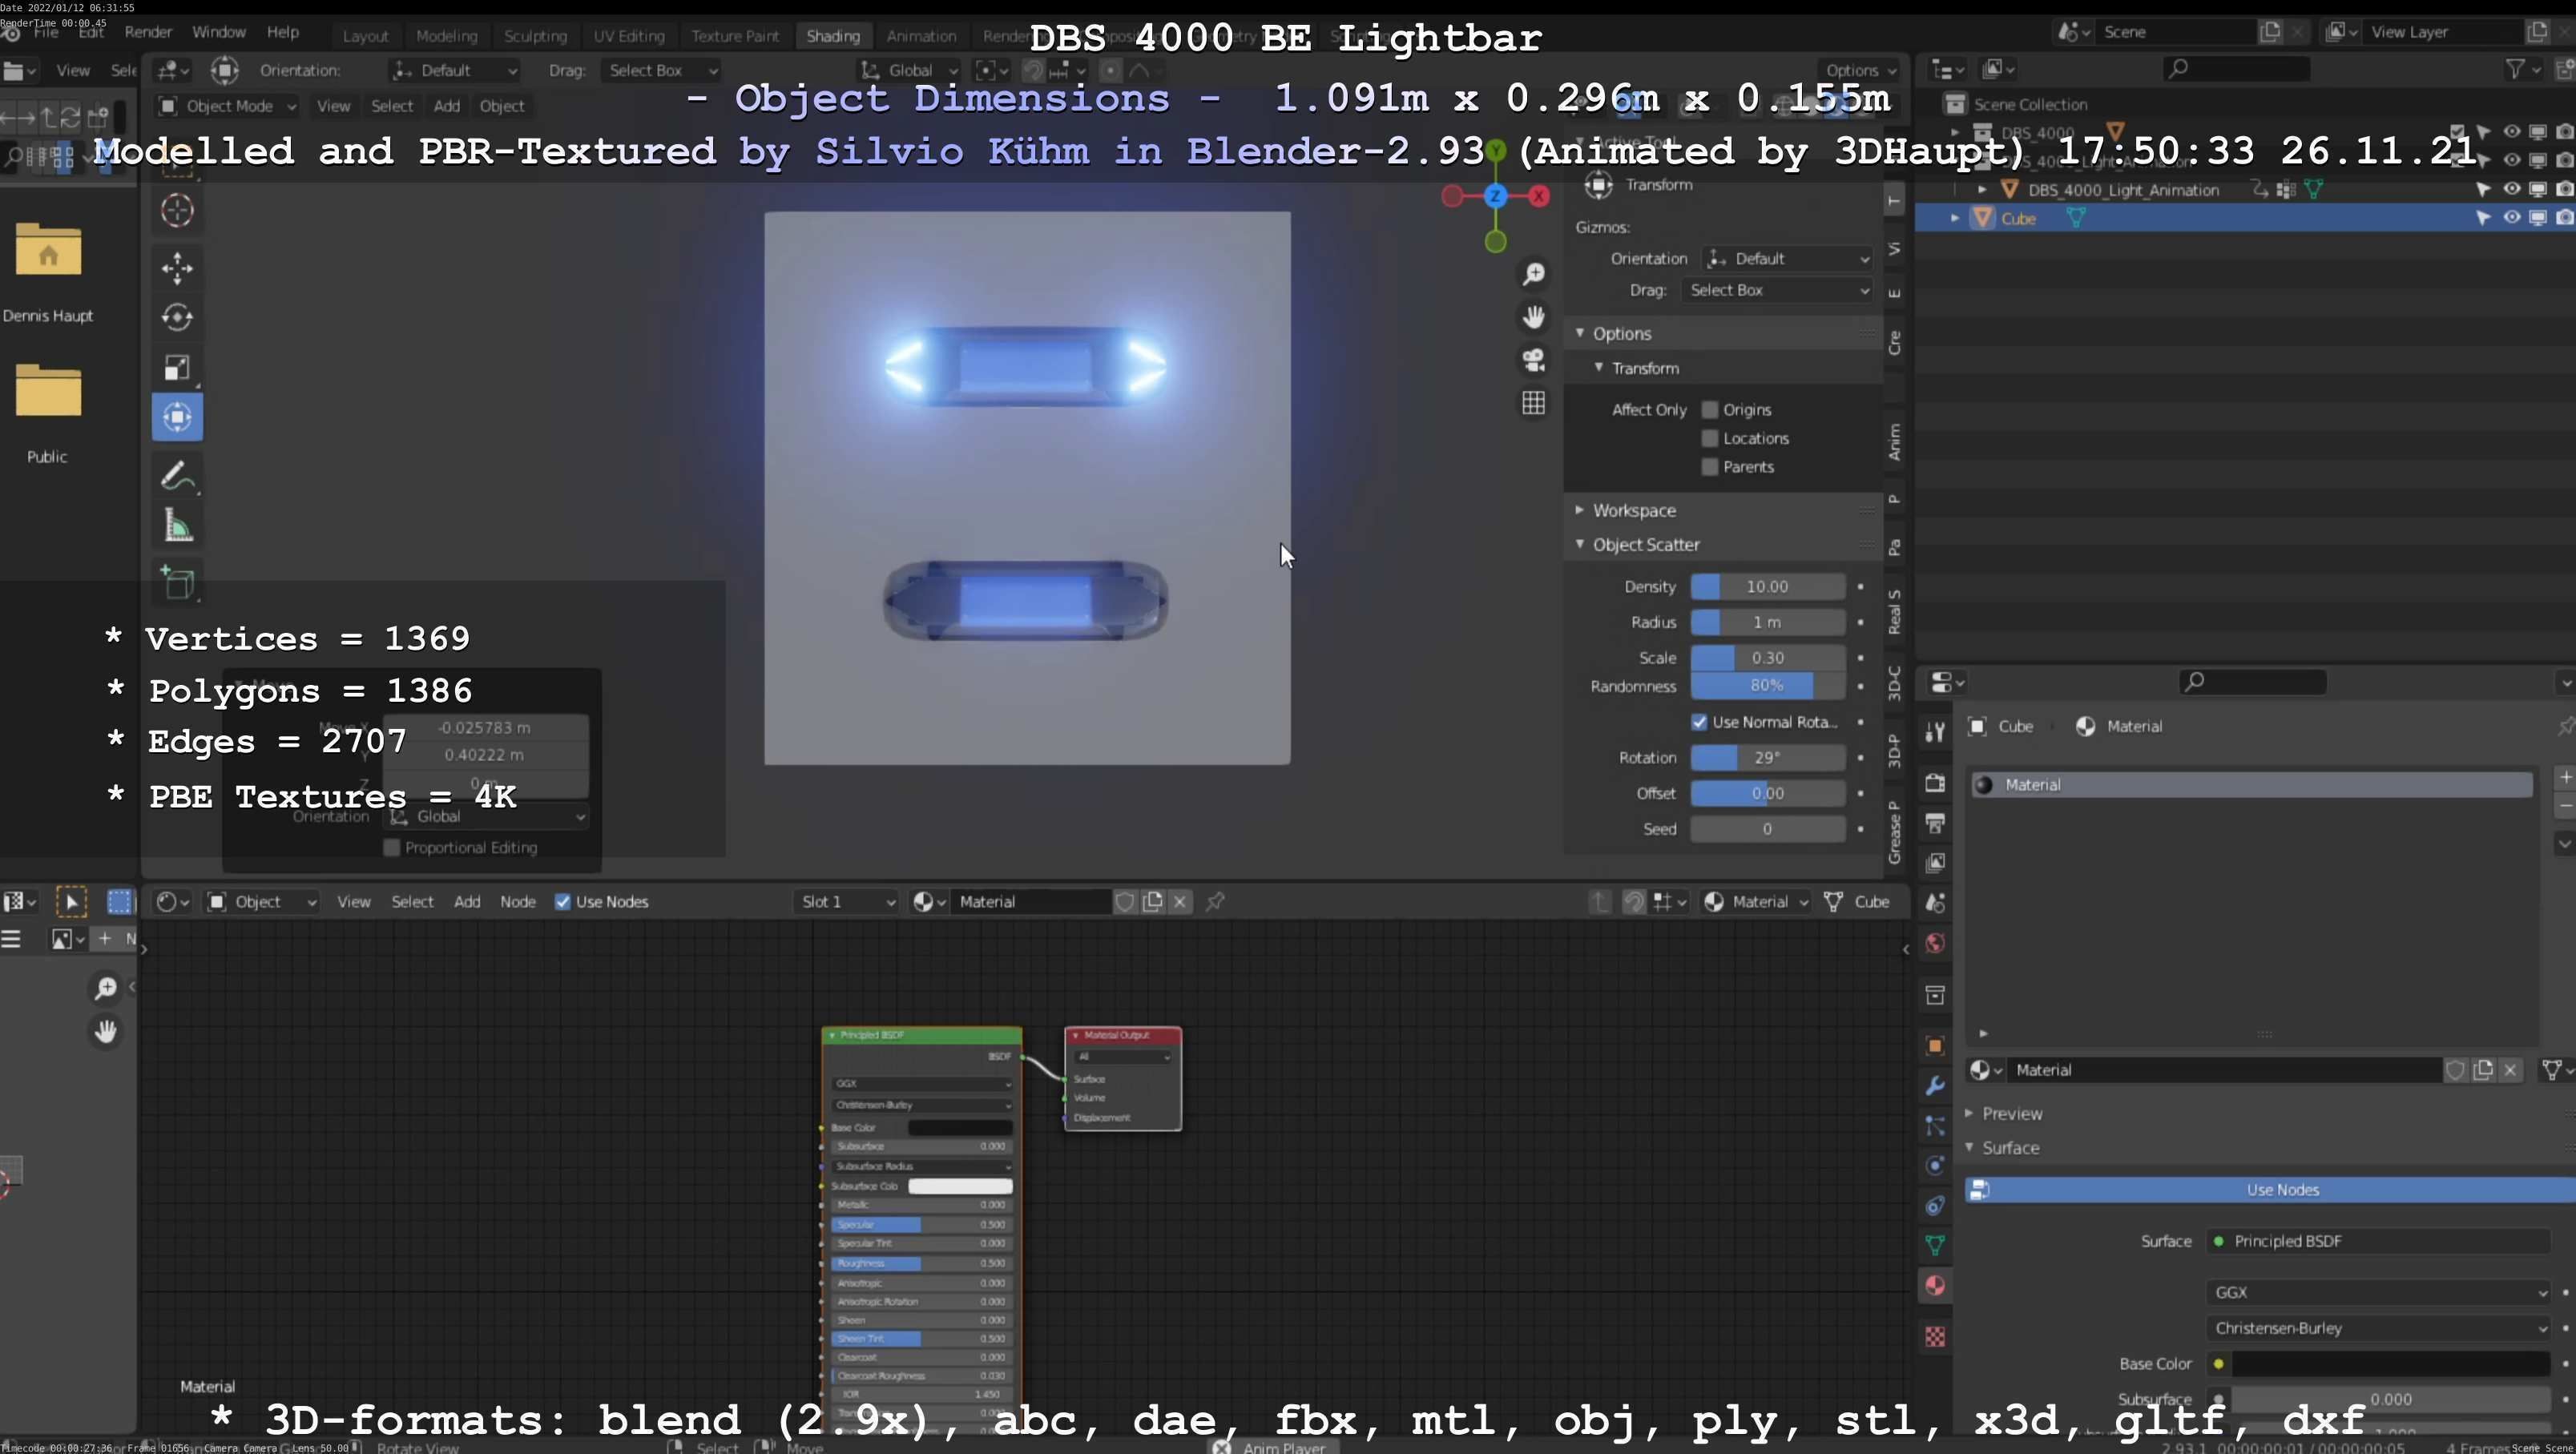Select the Scale tool
The height and width of the screenshot is (1454, 2576).
click(177, 367)
